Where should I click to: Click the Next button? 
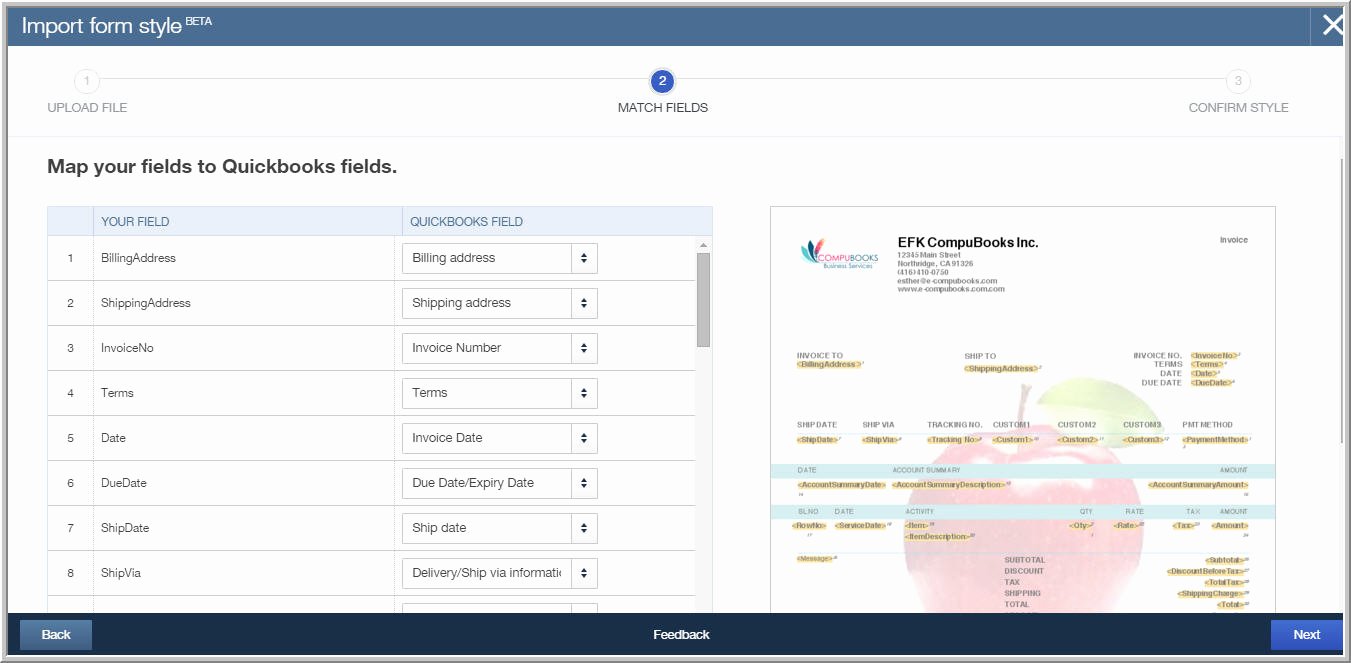(1306, 635)
